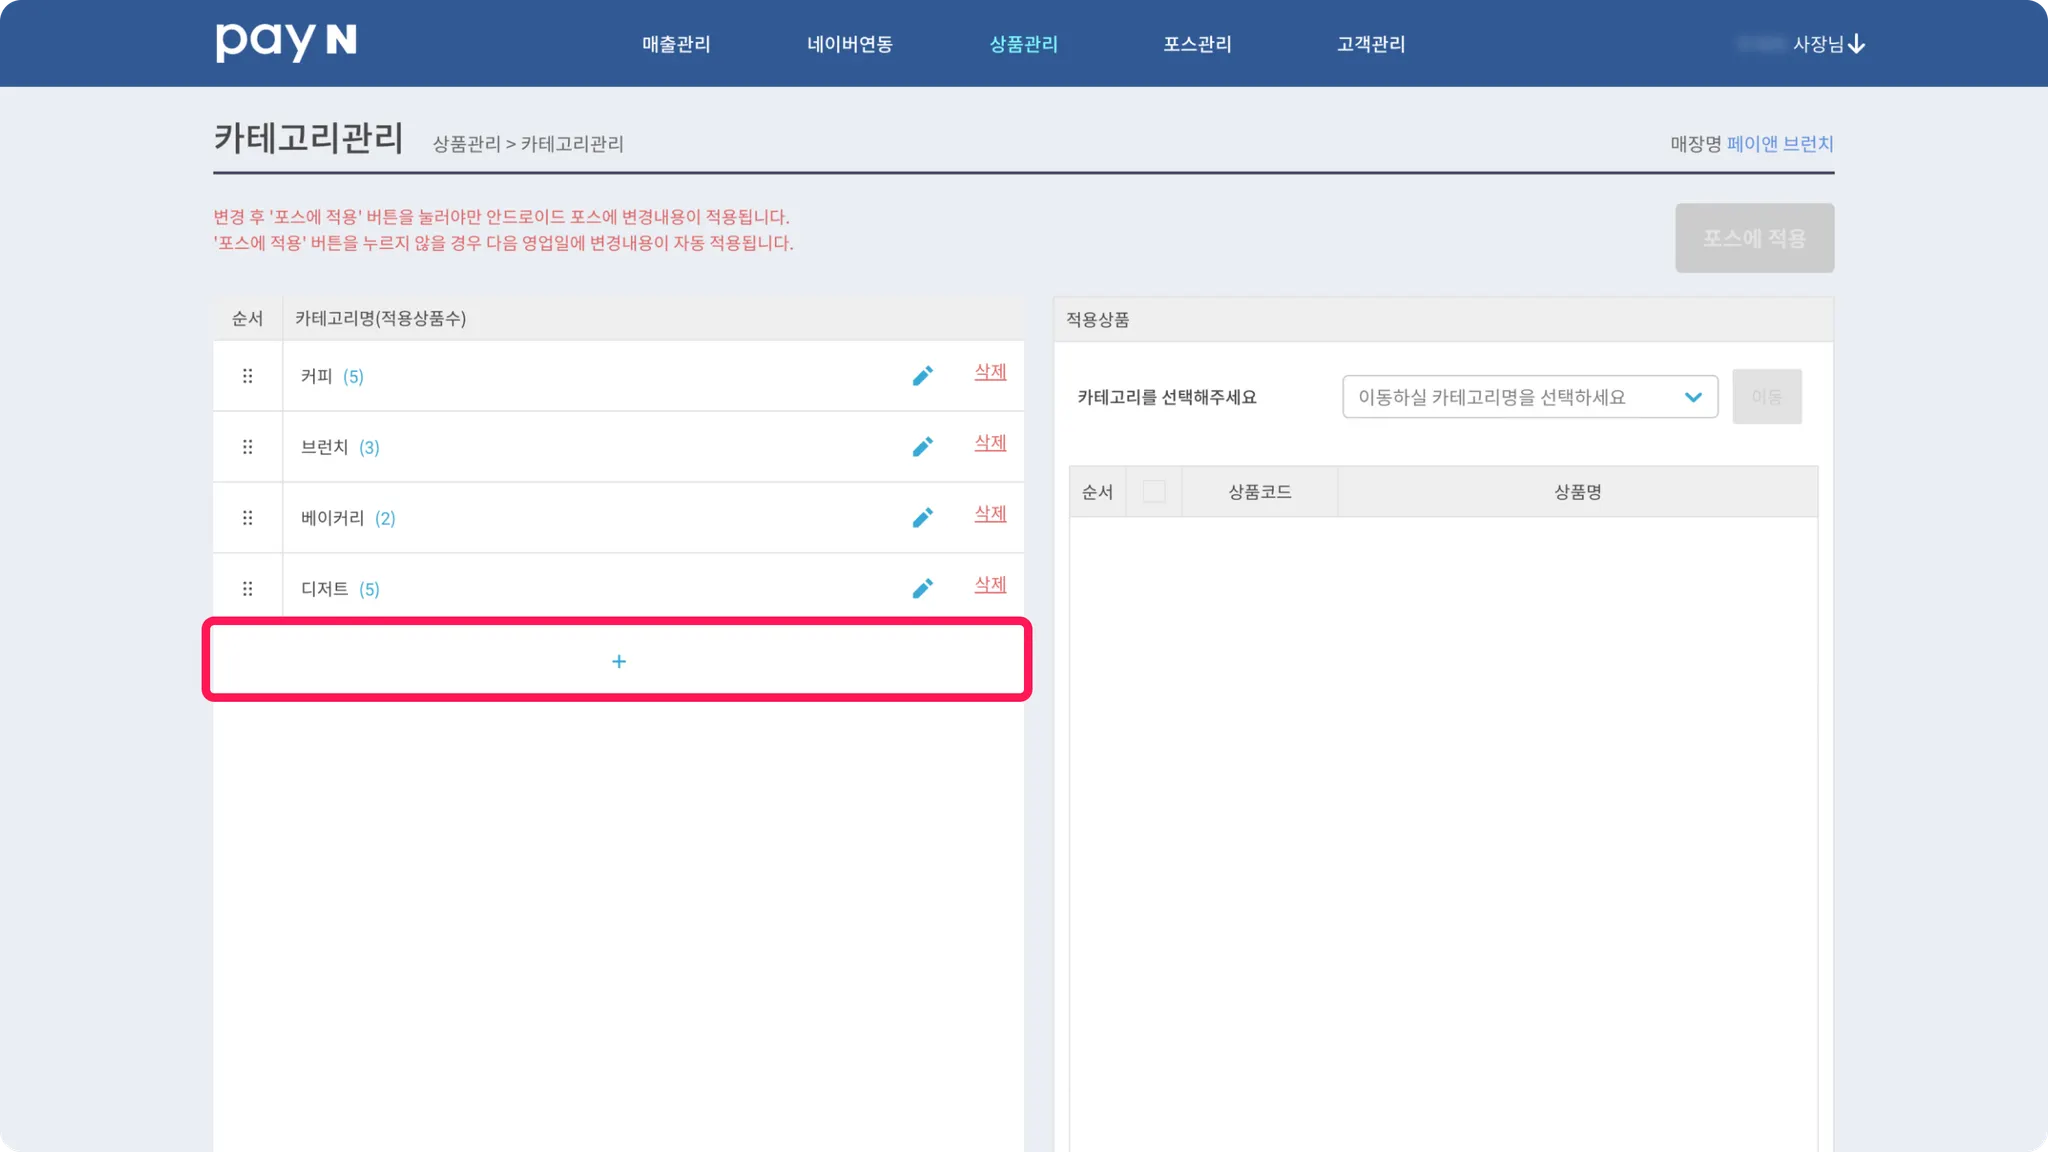2048x1152 pixels.
Task: Click the plus icon to add category
Action: point(618,661)
